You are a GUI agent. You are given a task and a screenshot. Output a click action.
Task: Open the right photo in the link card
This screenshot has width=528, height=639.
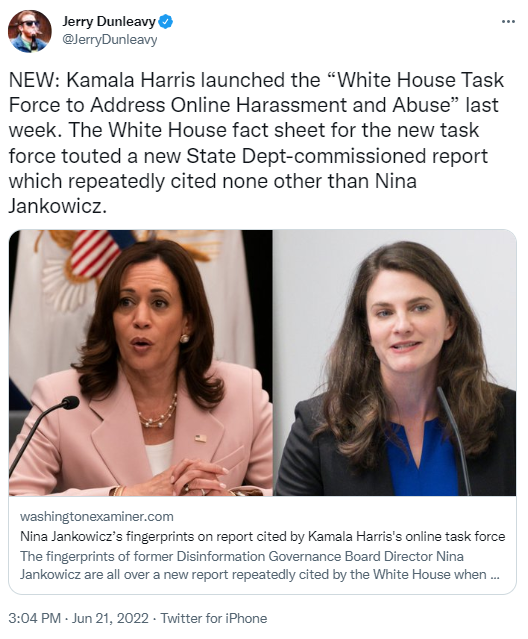pos(394,363)
